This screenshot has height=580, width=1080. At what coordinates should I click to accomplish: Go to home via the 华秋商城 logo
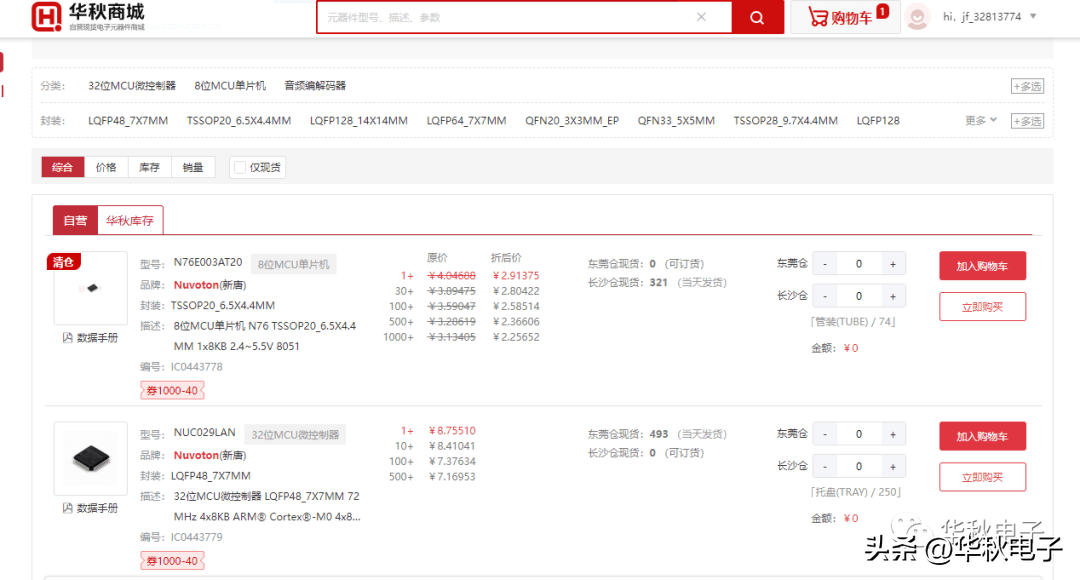tap(88, 17)
